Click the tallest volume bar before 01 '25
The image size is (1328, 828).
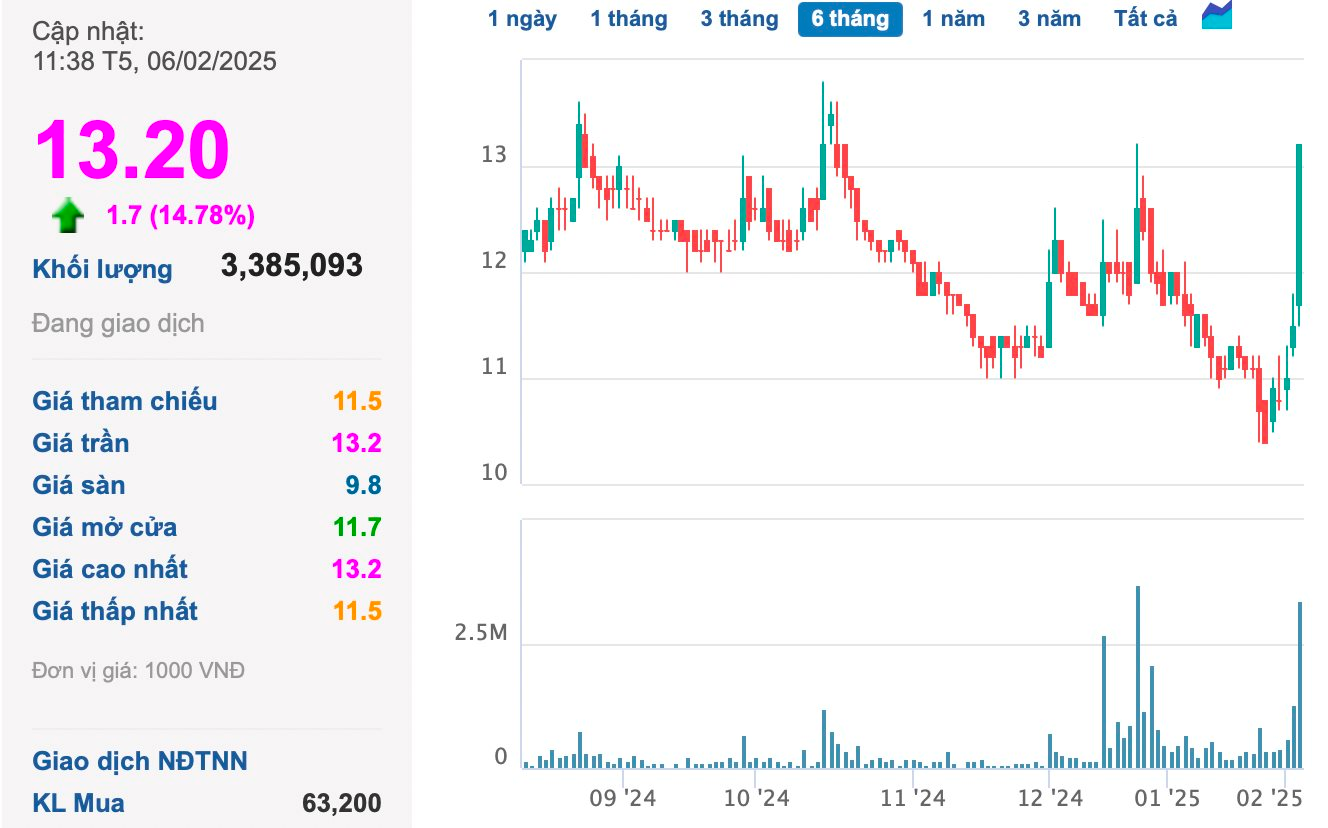1138,677
